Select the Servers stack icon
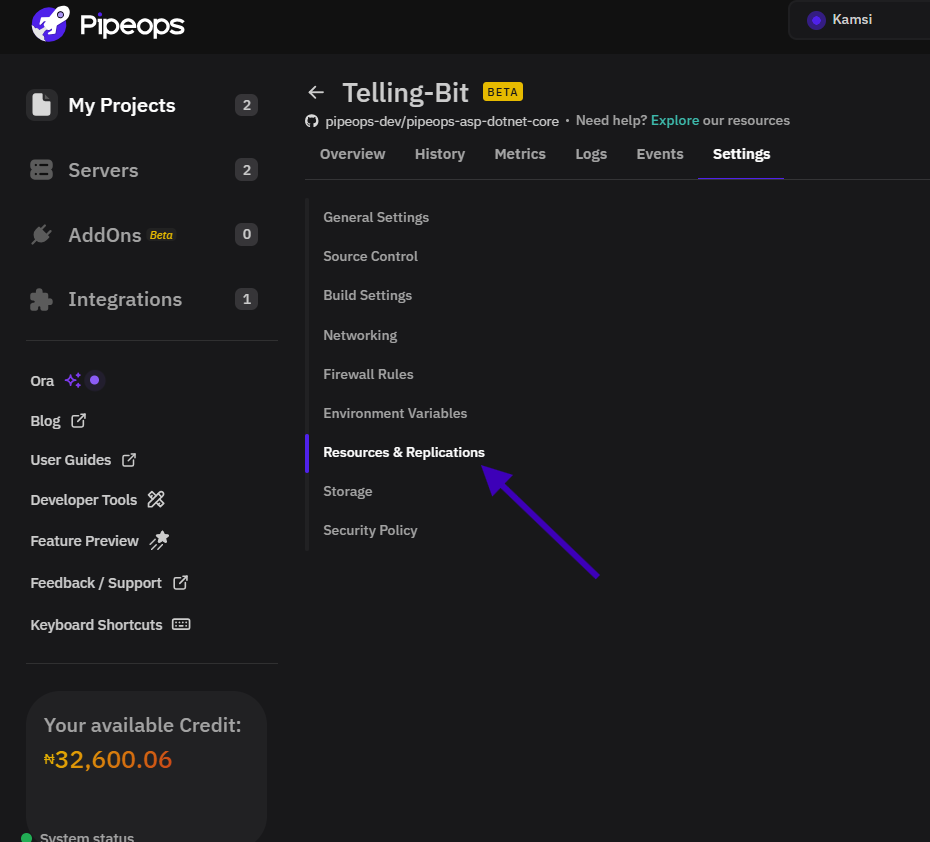 (x=42, y=170)
